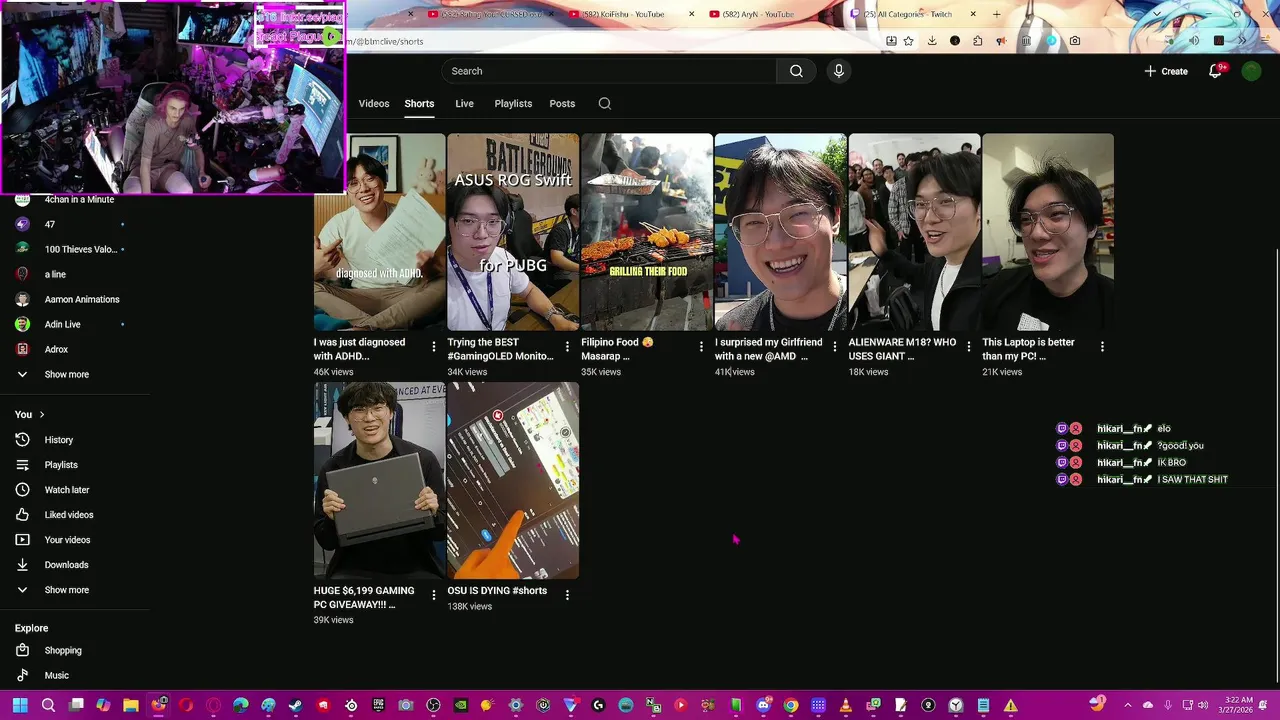Viewport: 1280px width, 720px height.
Task: Open the OSU IS DYING short thumbnail
Action: pos(513,480)
